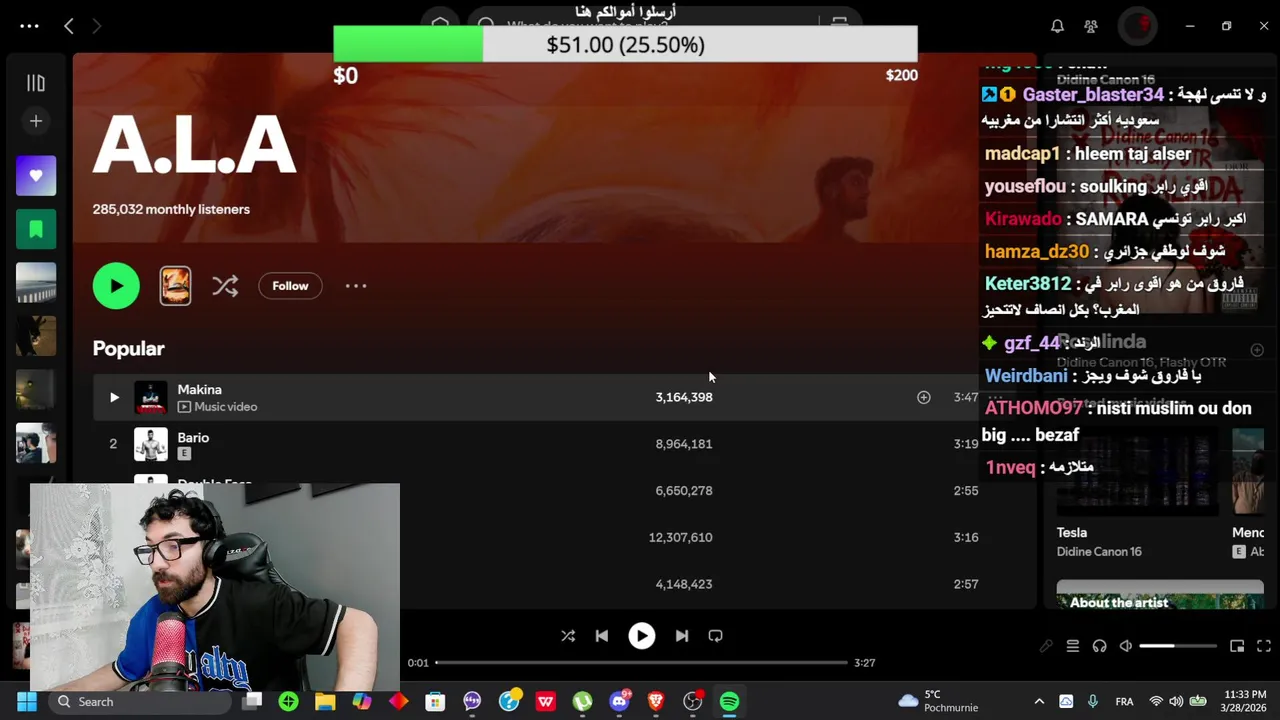Open Your Library sidebar icon
The height and width of the screenshot is (720, 1280).
tap(36, 83)
